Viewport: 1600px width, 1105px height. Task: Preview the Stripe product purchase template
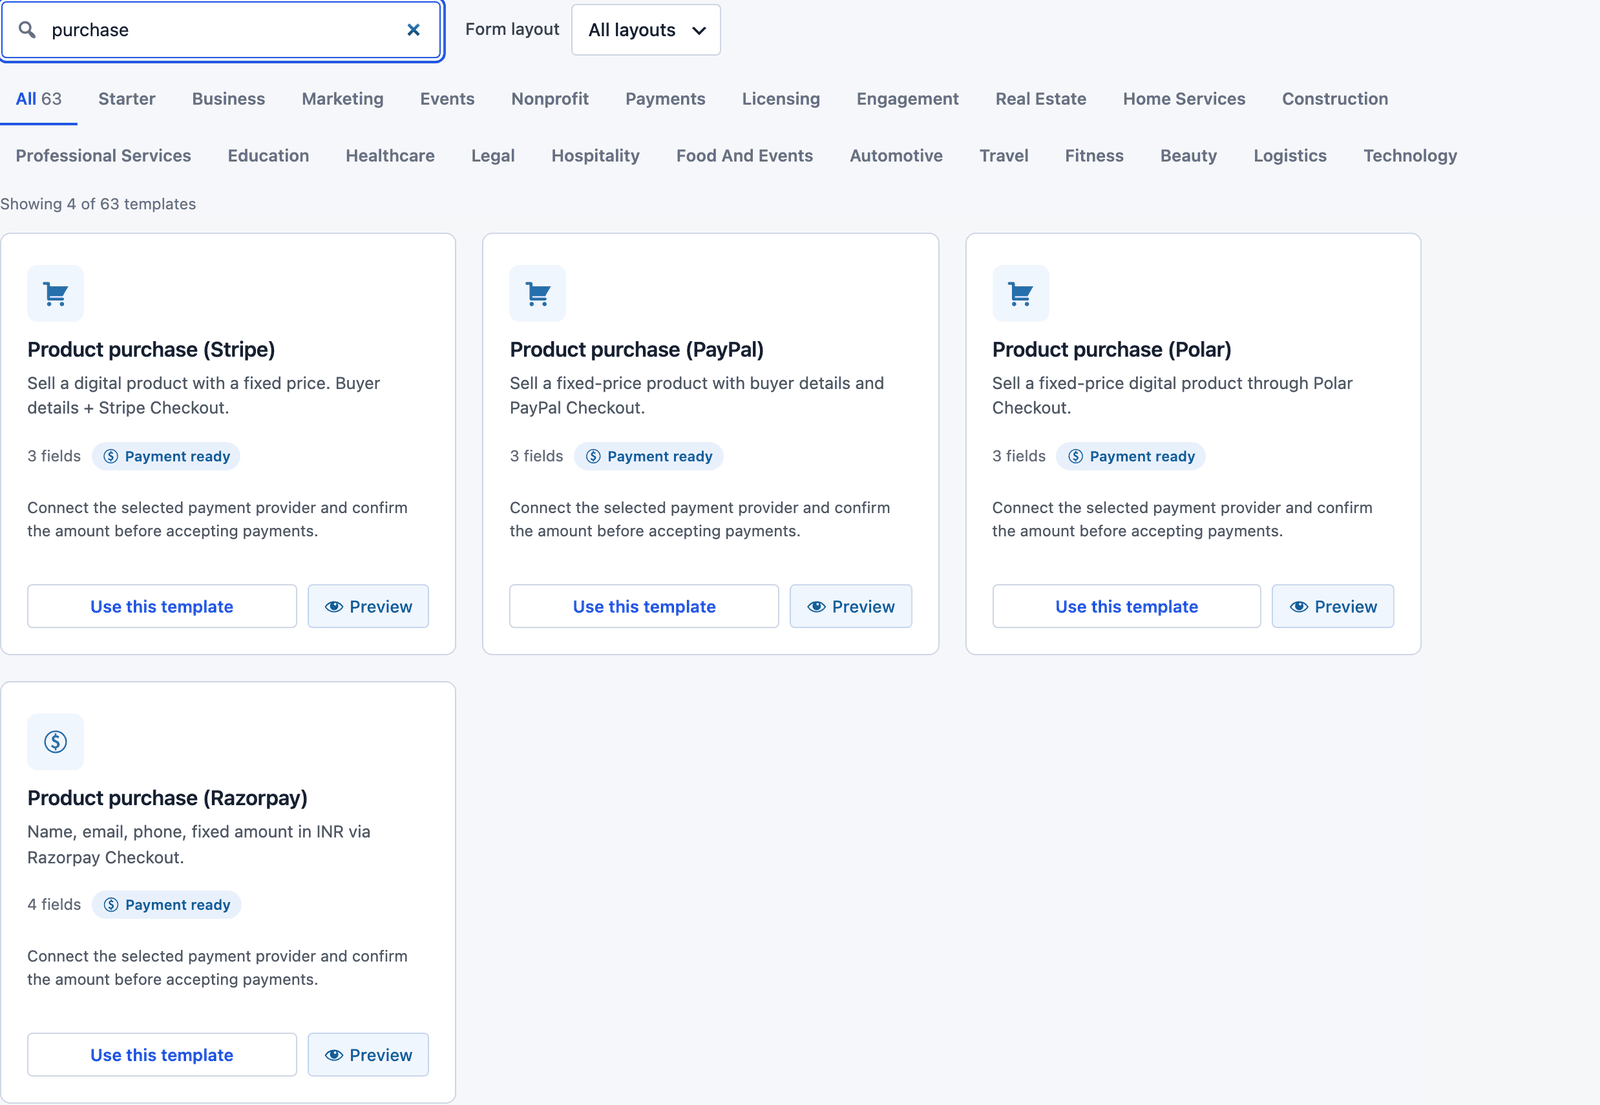click(x=368, y=607)
